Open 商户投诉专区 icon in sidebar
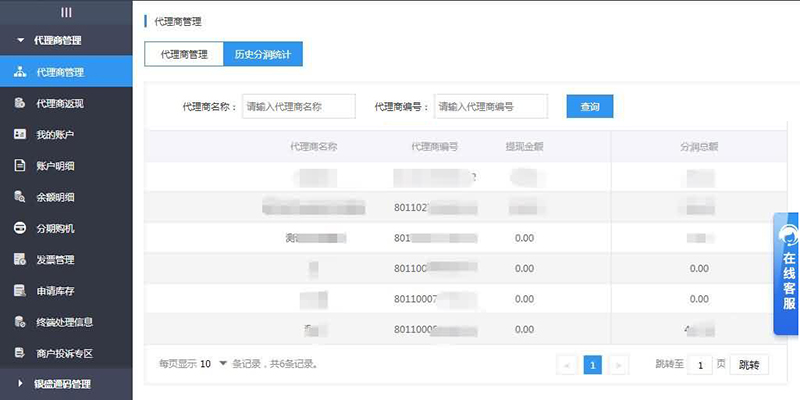This screenshot has height=400, width=800. [20, 353]
